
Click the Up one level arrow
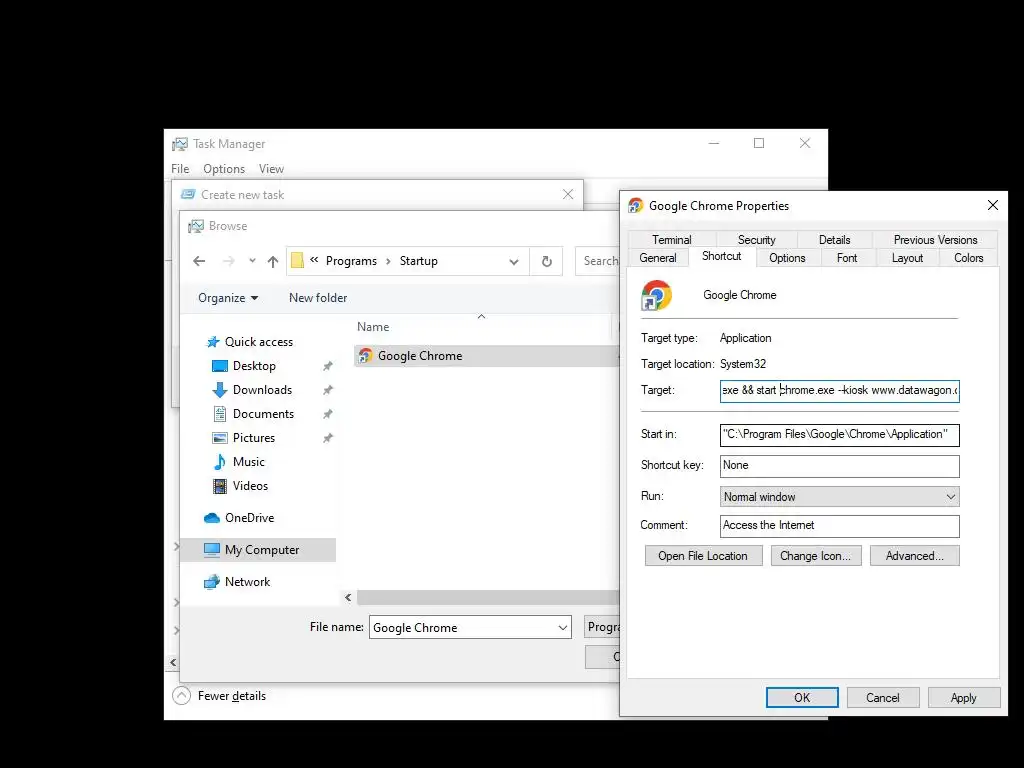tap(273, 261)
